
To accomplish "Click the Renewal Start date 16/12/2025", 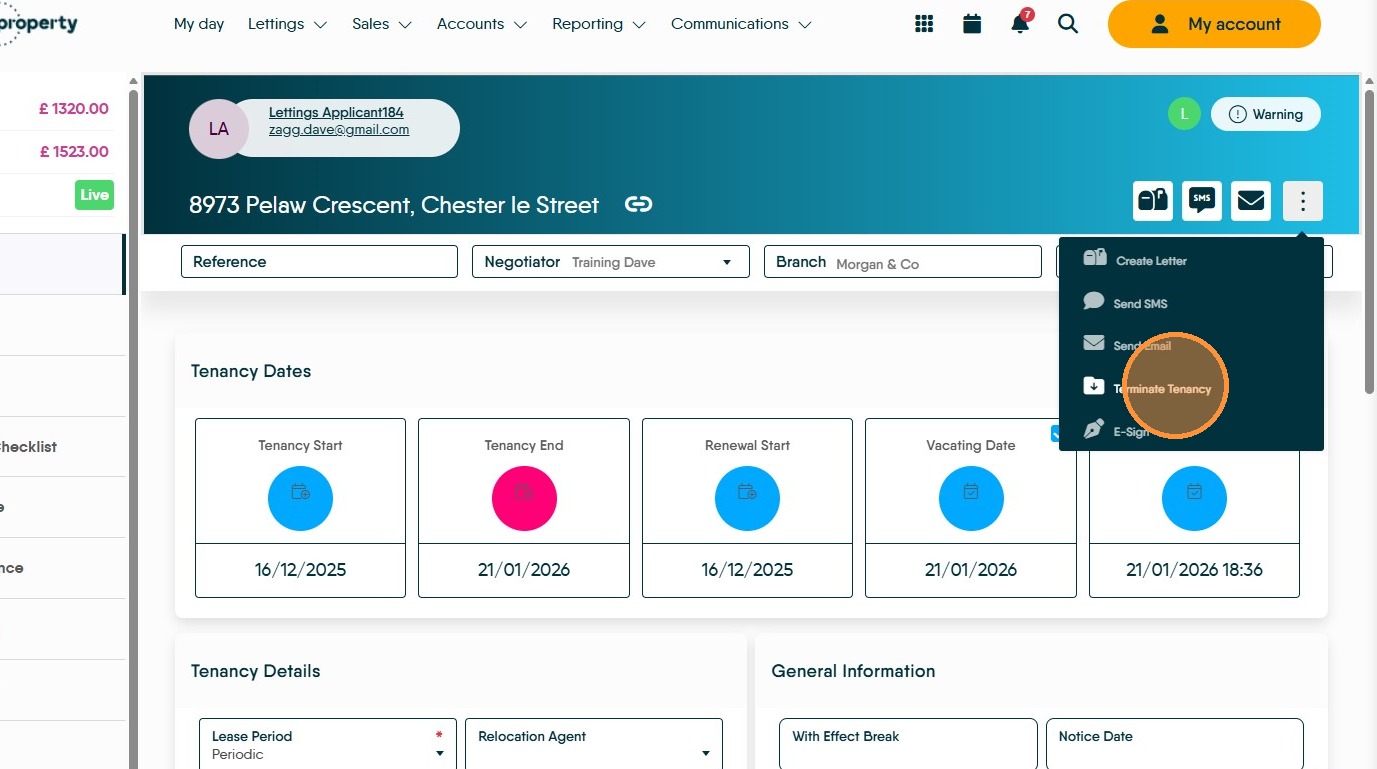I will coord(747,570).
